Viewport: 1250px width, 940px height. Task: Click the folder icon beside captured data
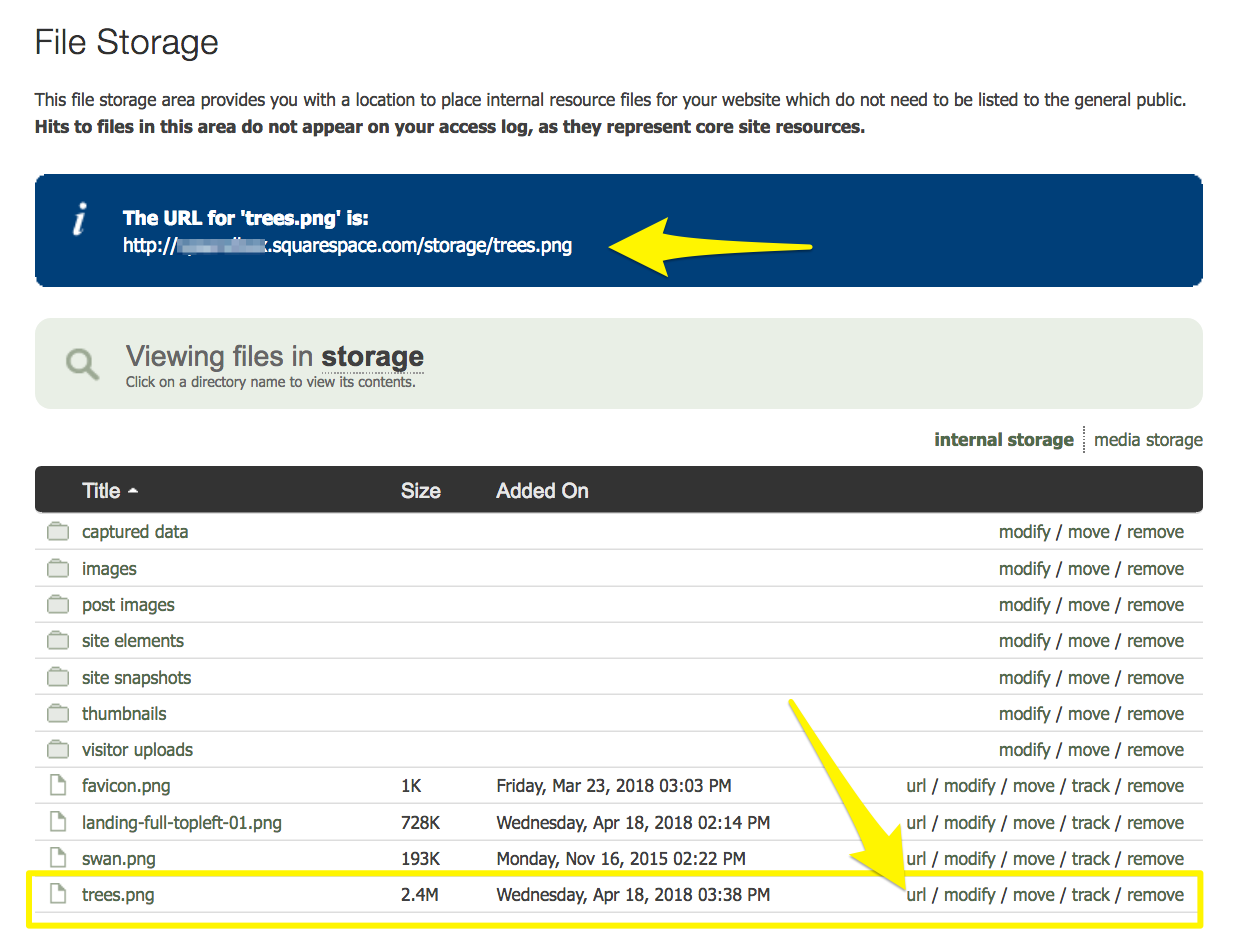coord(58,532)
